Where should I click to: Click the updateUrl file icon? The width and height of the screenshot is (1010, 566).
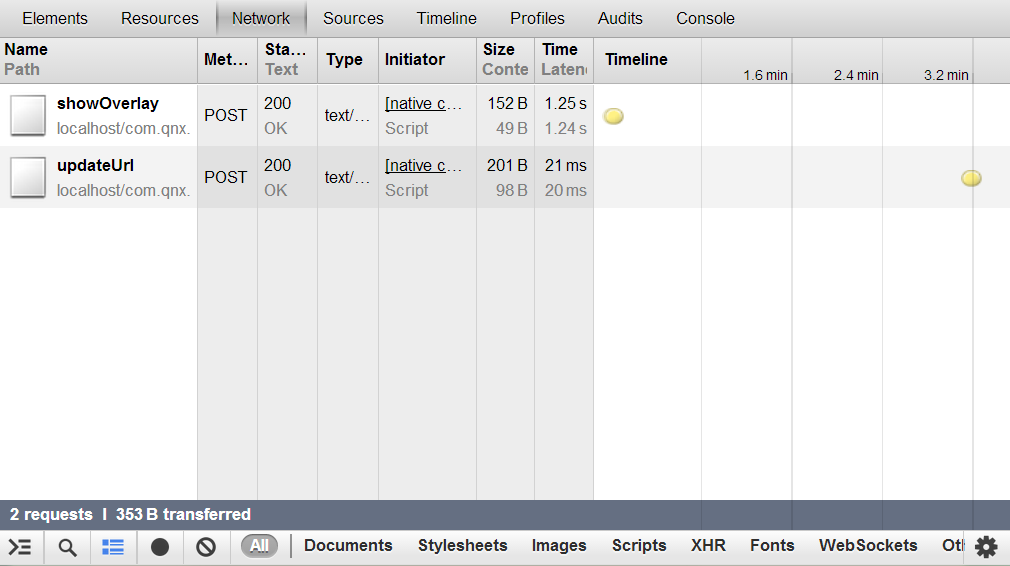28,177
